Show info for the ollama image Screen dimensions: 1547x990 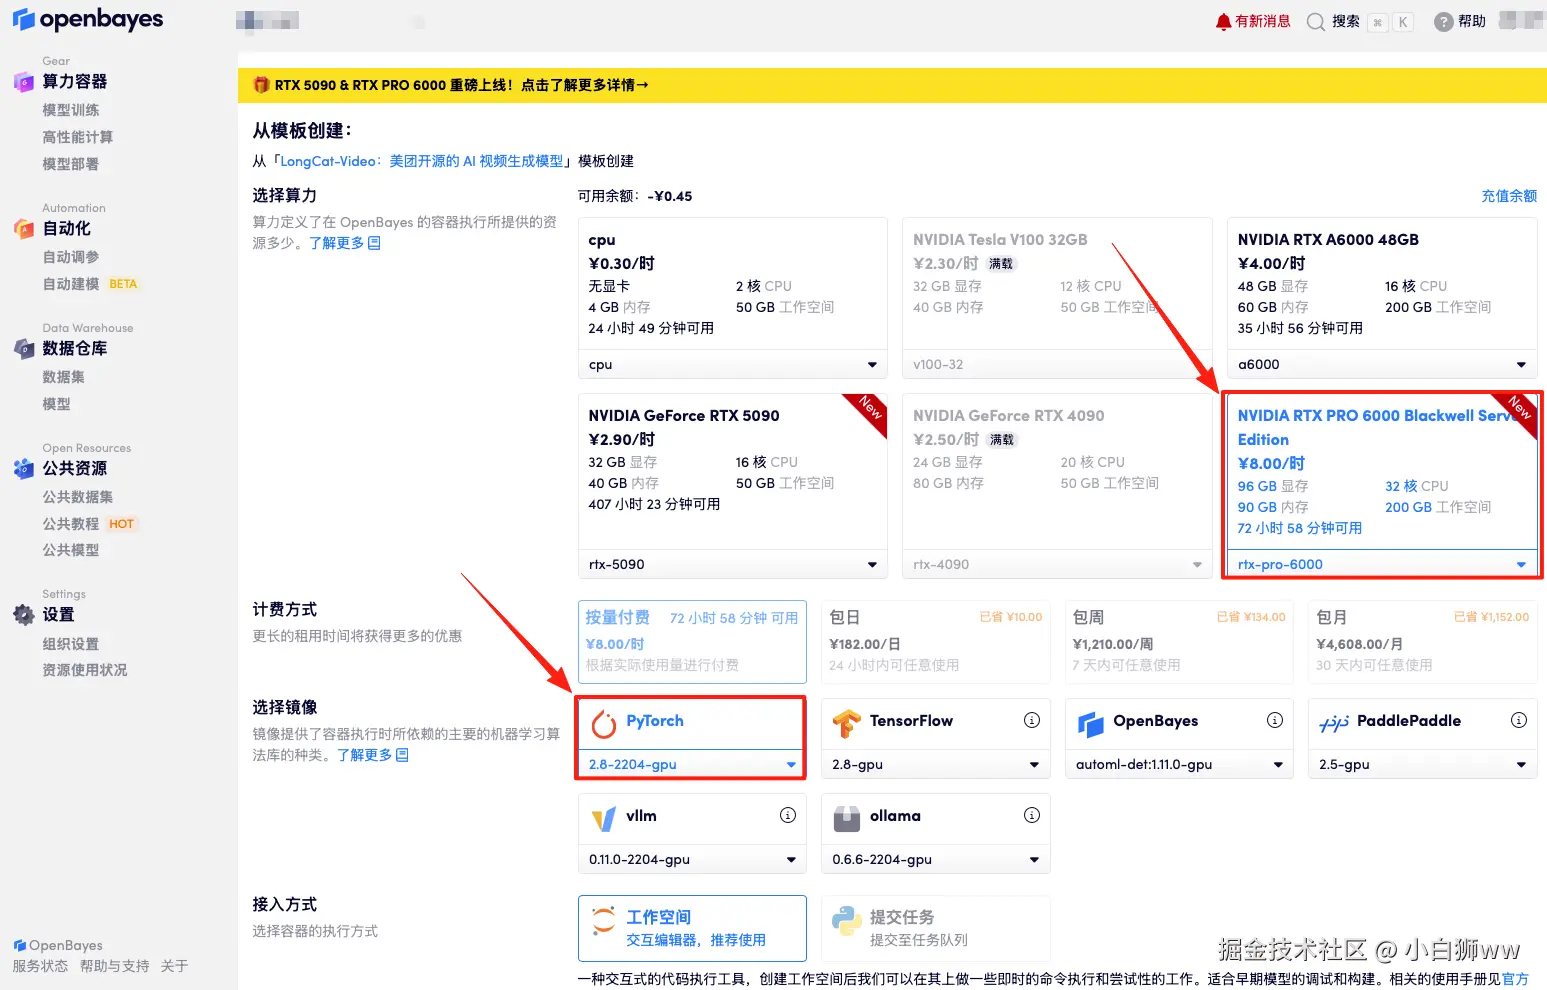point(1032,815)
